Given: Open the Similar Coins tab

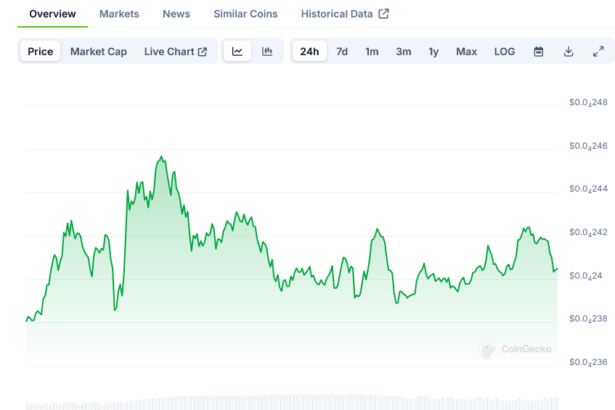Looking at the screenshot, I should tap(245, 14).
